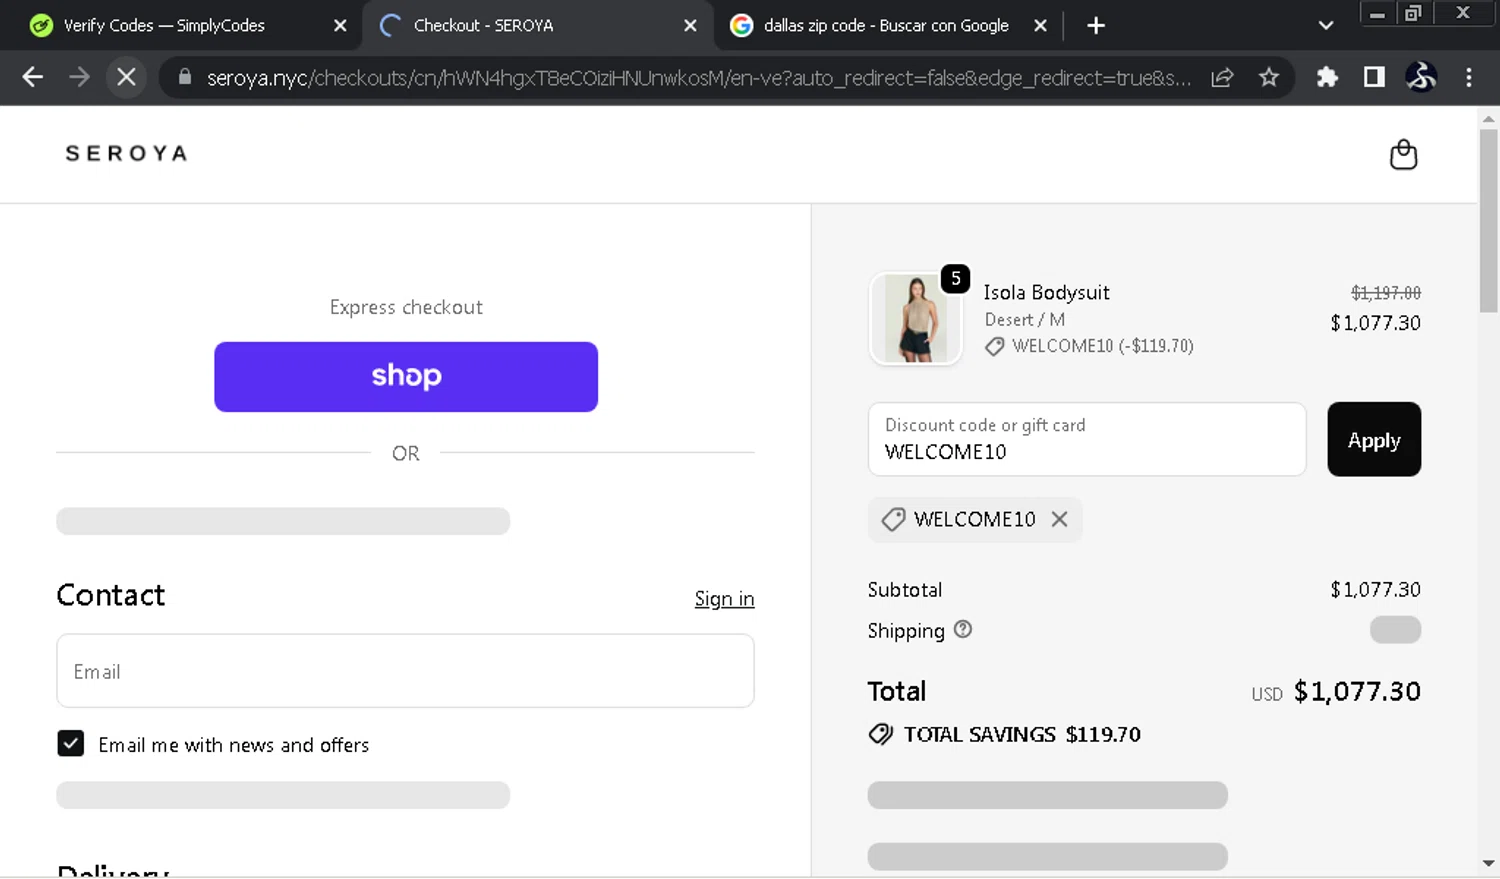Click the total savings tag icon
This screenshot has width=1500, height=879.
(x=881, y=734)
